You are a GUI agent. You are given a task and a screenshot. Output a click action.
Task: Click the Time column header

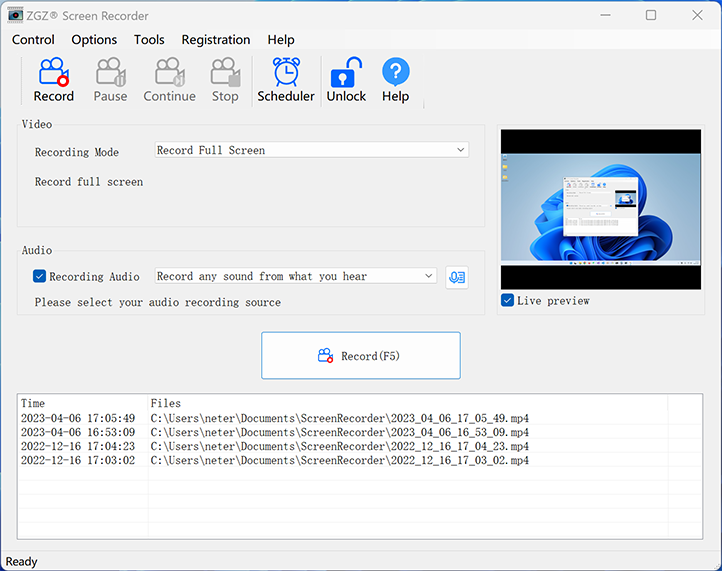pos(83,403)
